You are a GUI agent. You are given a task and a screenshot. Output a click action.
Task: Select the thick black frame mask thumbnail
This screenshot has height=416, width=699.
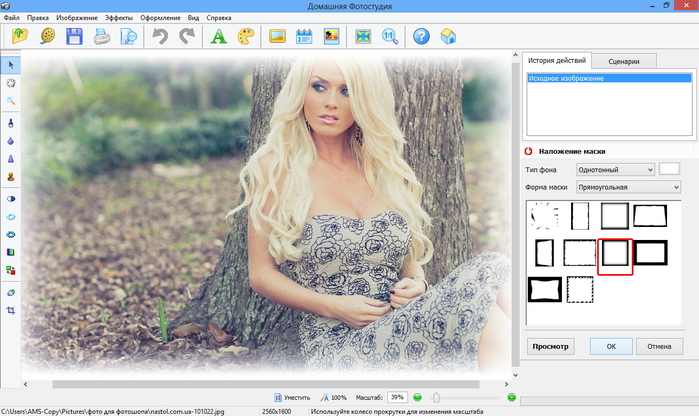click(x=652, y=252)
